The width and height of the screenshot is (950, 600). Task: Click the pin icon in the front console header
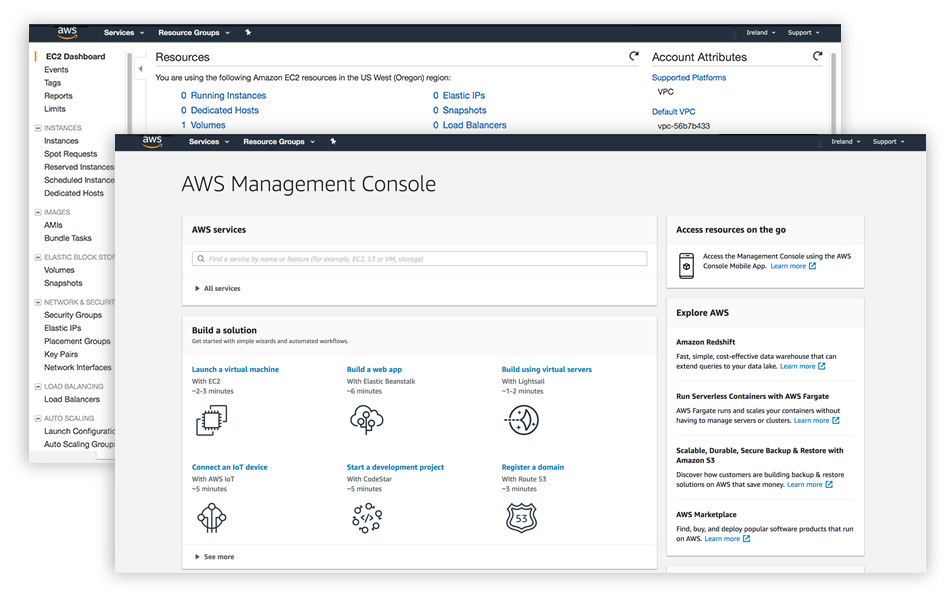tap(333, 142)
